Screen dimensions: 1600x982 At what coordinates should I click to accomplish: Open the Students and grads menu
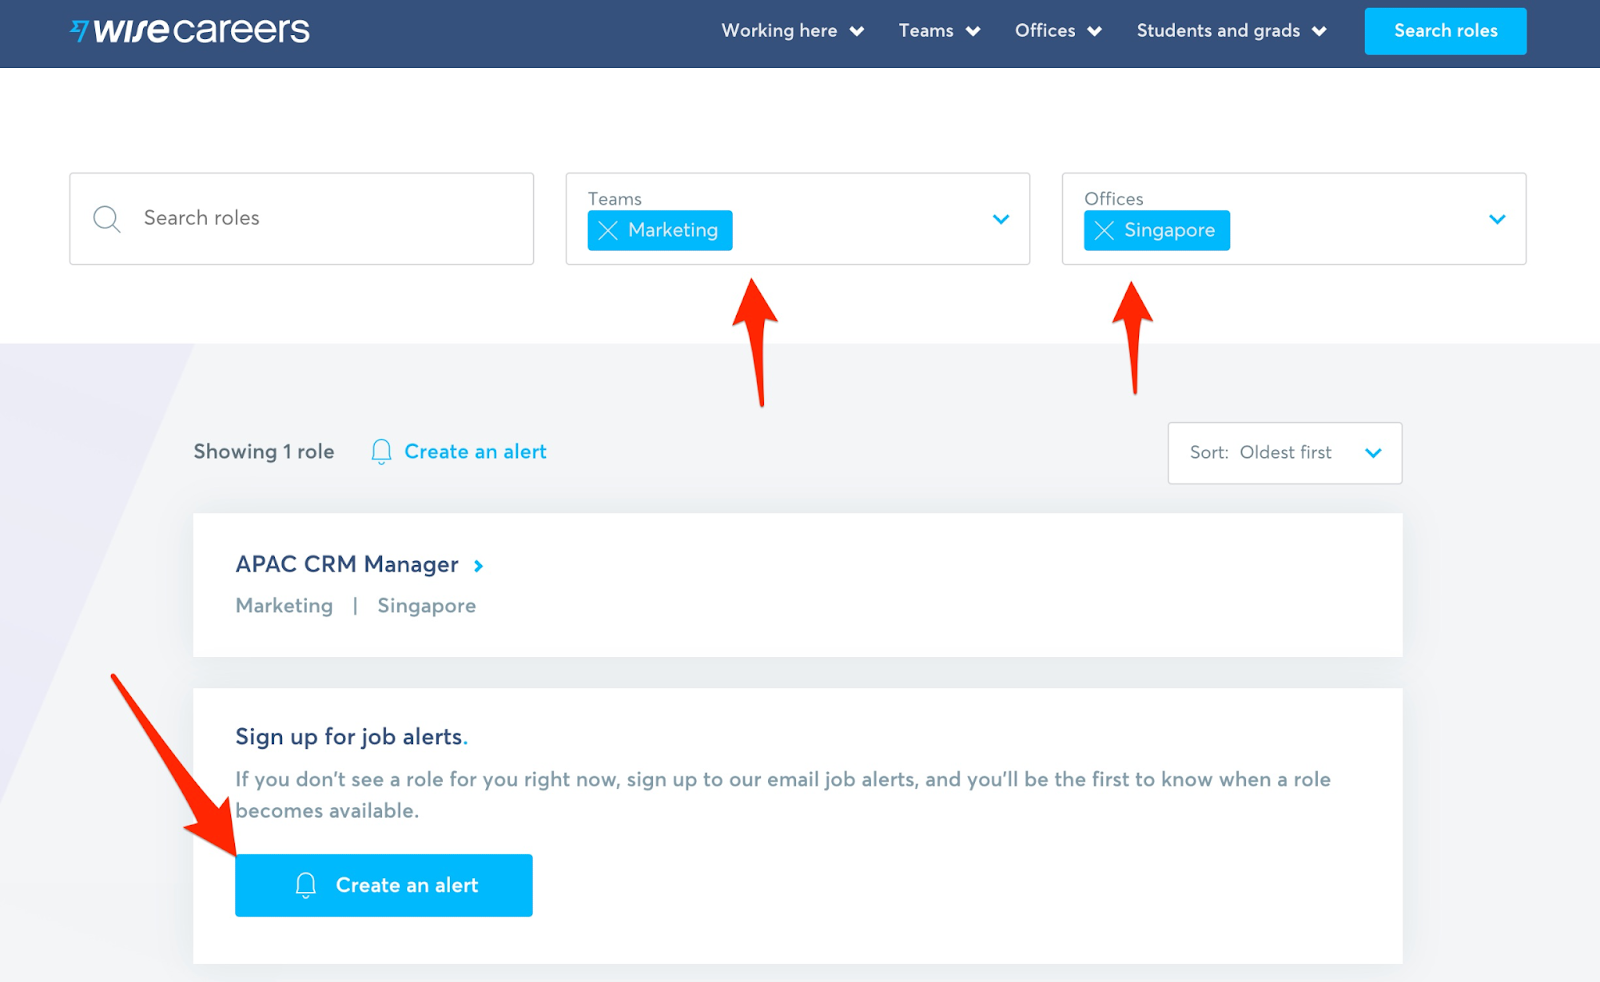[1232, 31]
